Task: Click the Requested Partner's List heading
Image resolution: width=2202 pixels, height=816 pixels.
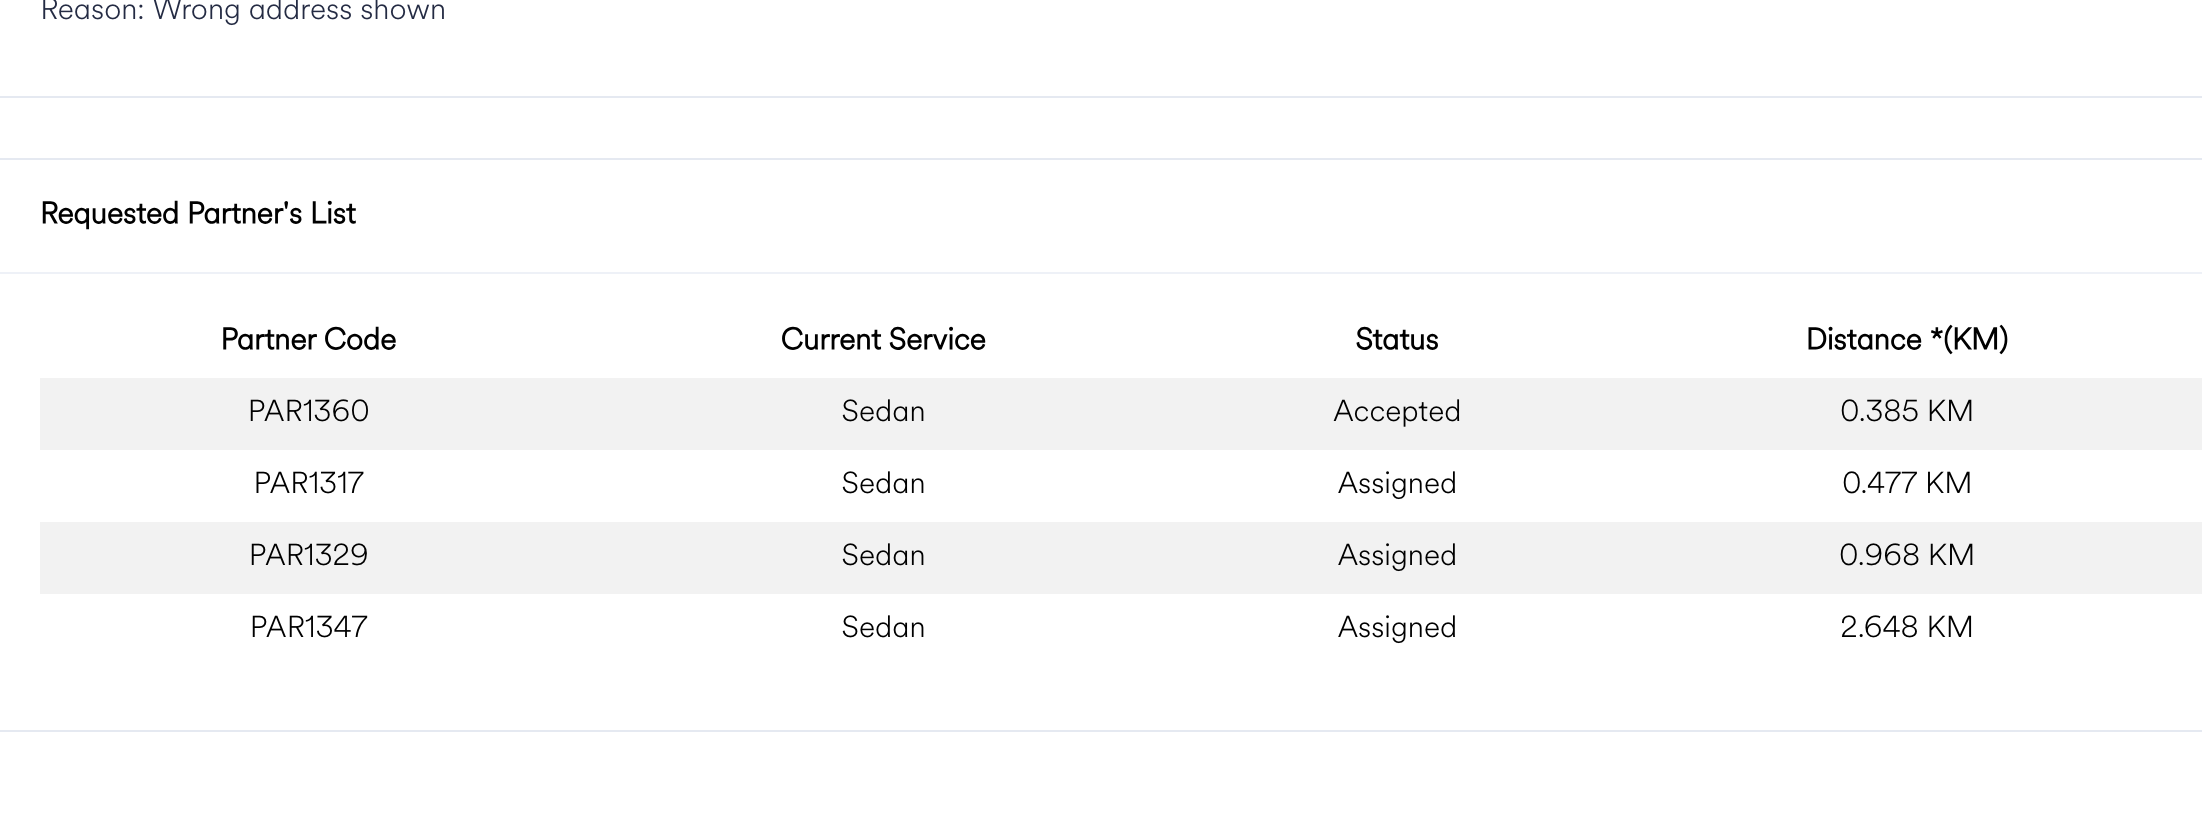Action: tap(198, 214)
